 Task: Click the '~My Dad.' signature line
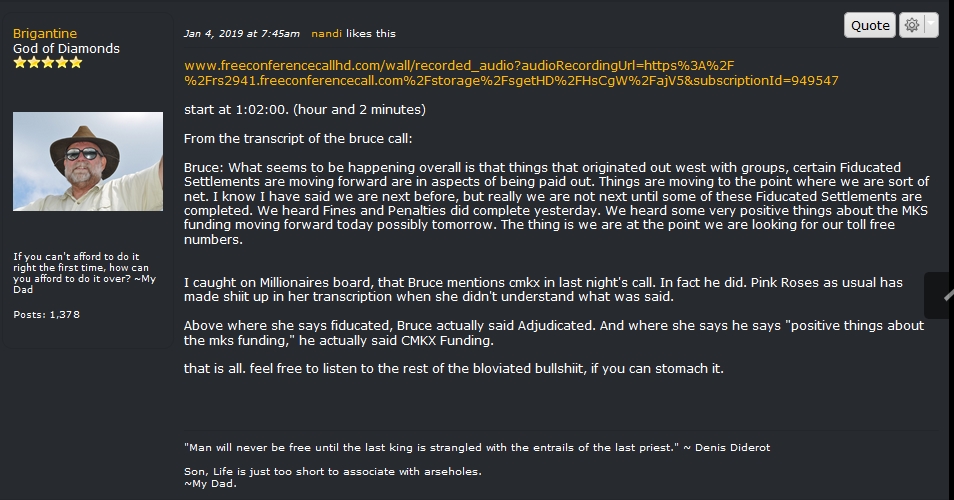click(x=210, y=484)
